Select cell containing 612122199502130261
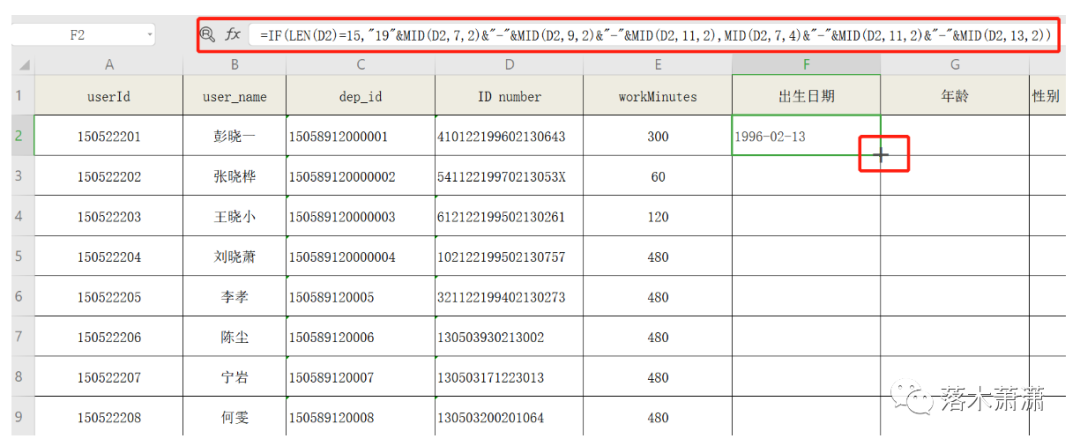 click(509, 216)
